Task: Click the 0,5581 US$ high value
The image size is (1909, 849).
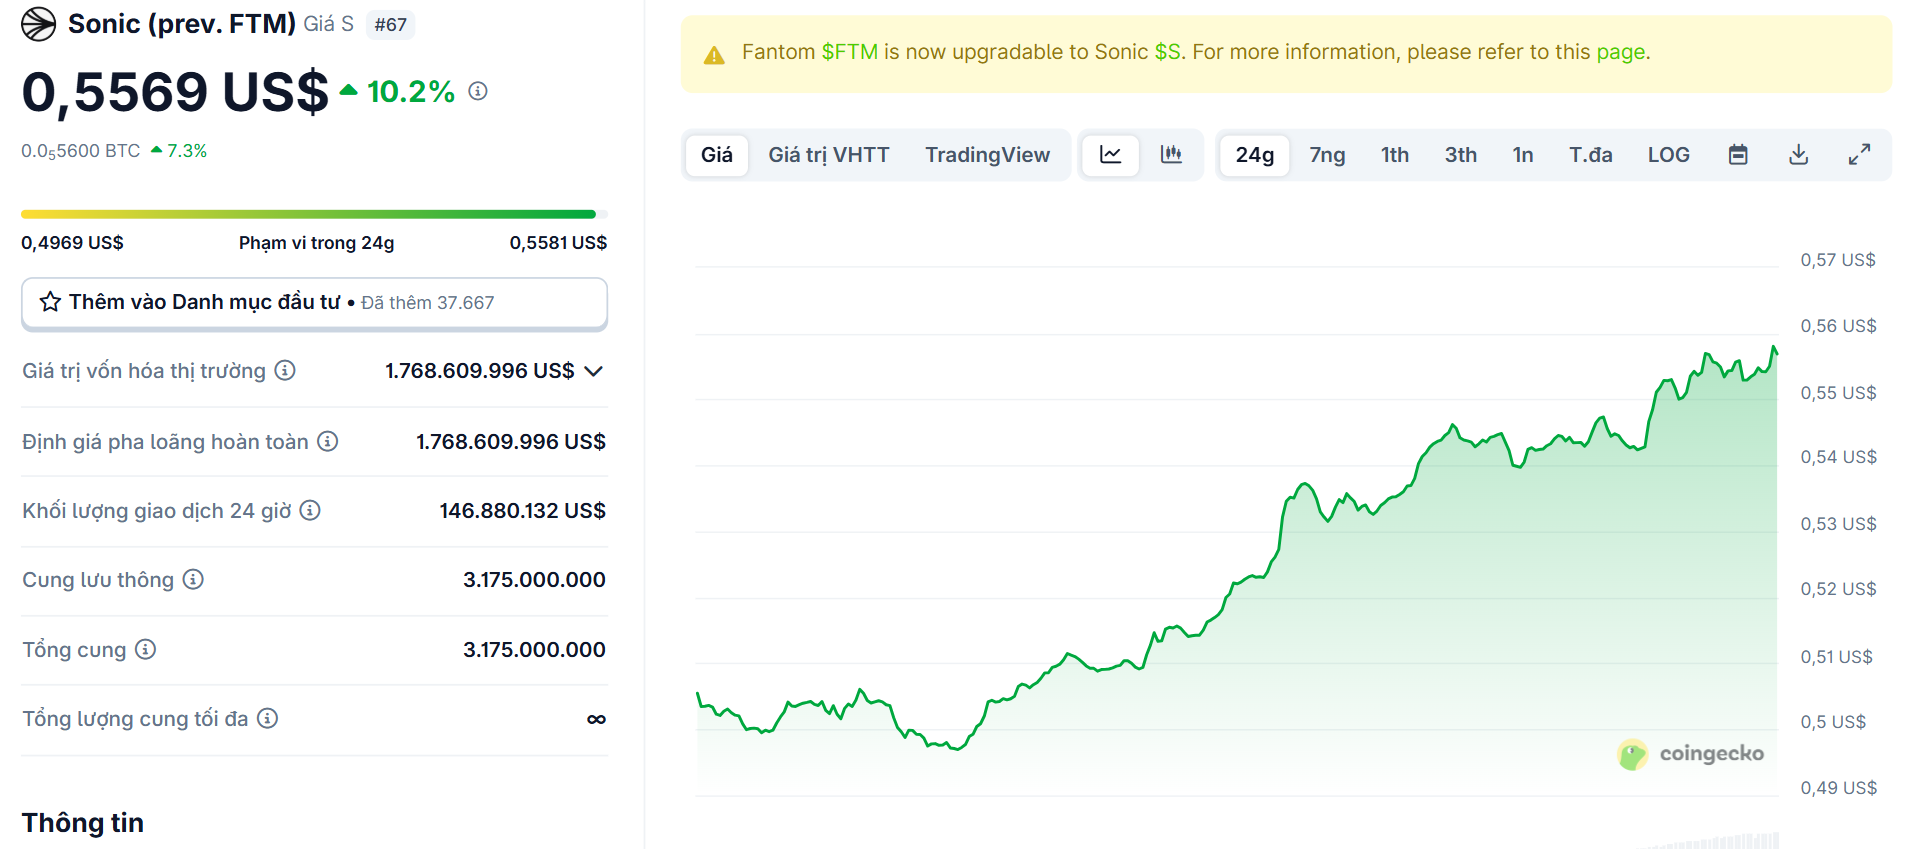Action: coord(558,243)
